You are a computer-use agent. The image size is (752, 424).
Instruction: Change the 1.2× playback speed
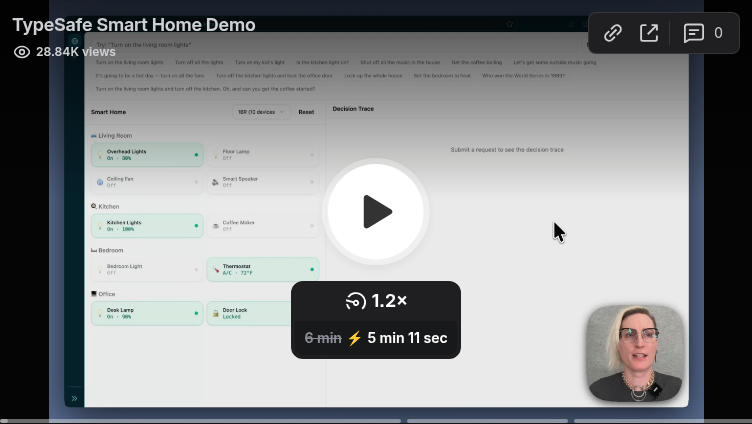click(376, 301)
